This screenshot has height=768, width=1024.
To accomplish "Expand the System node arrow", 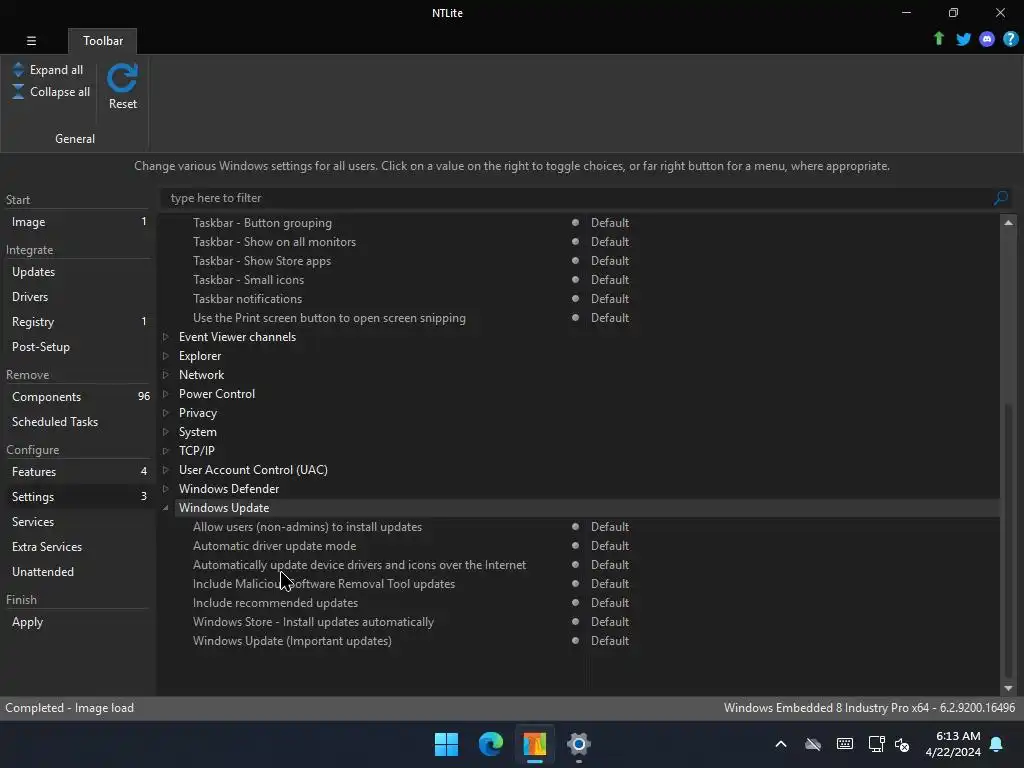I will point(166,432).
